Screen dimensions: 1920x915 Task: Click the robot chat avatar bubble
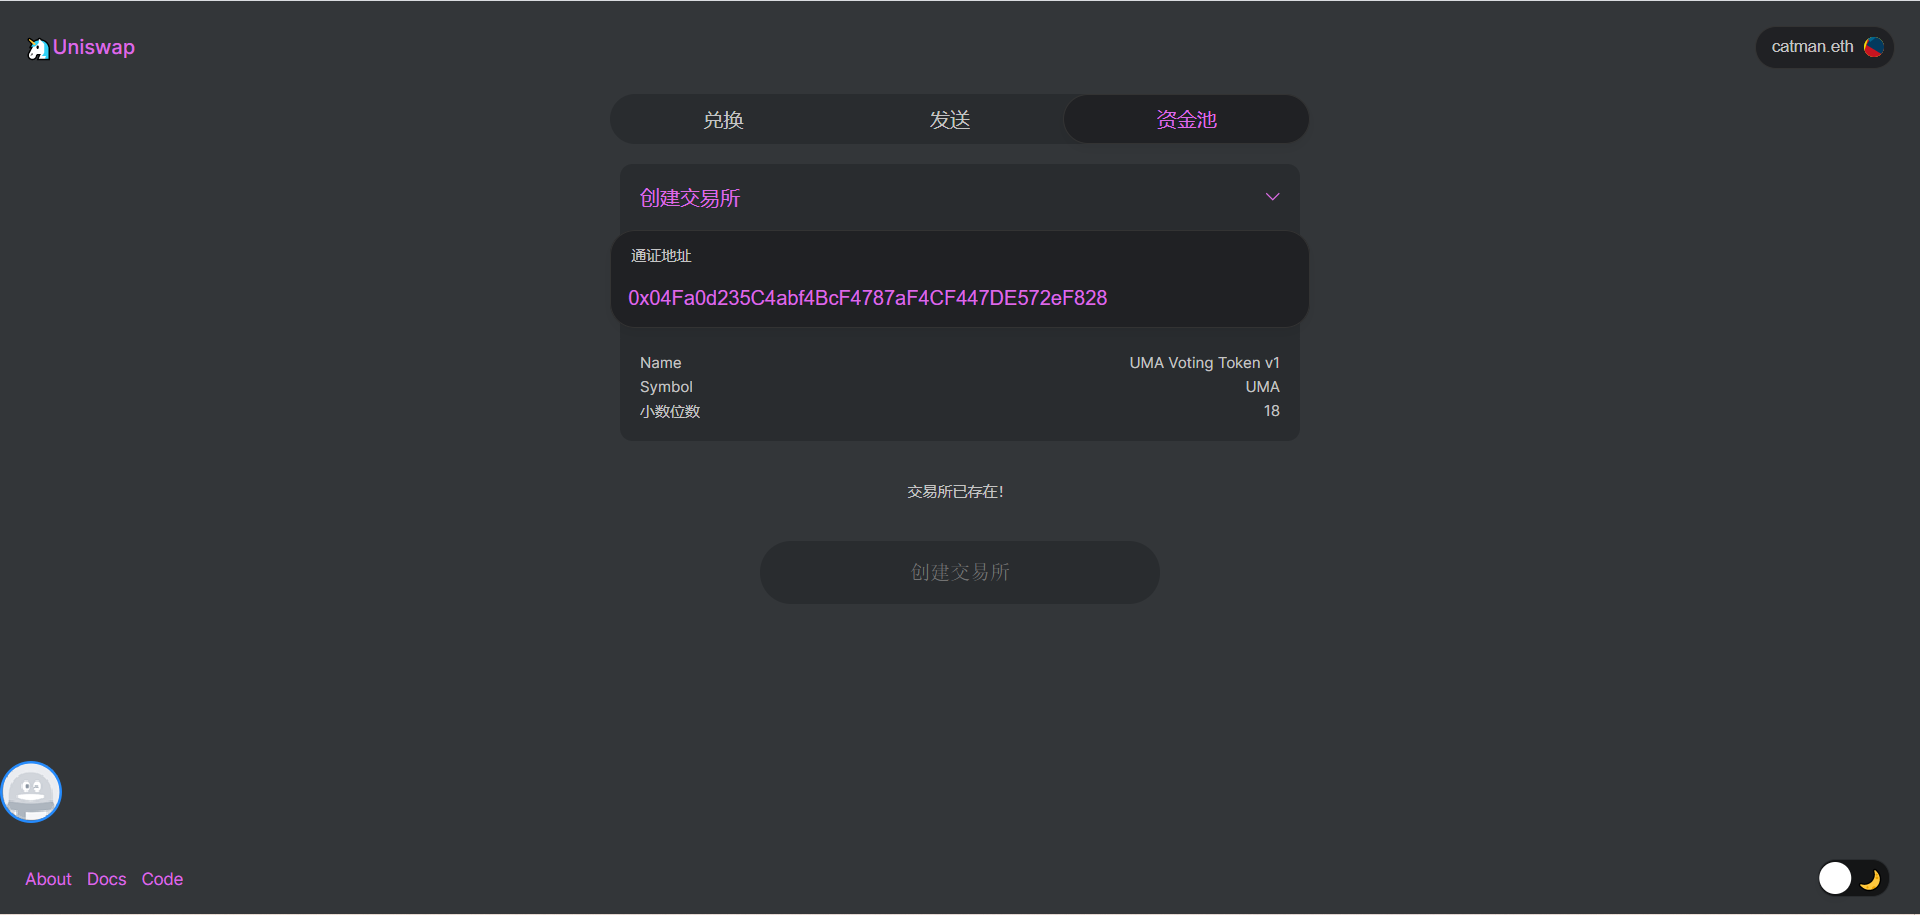point(31,792)
